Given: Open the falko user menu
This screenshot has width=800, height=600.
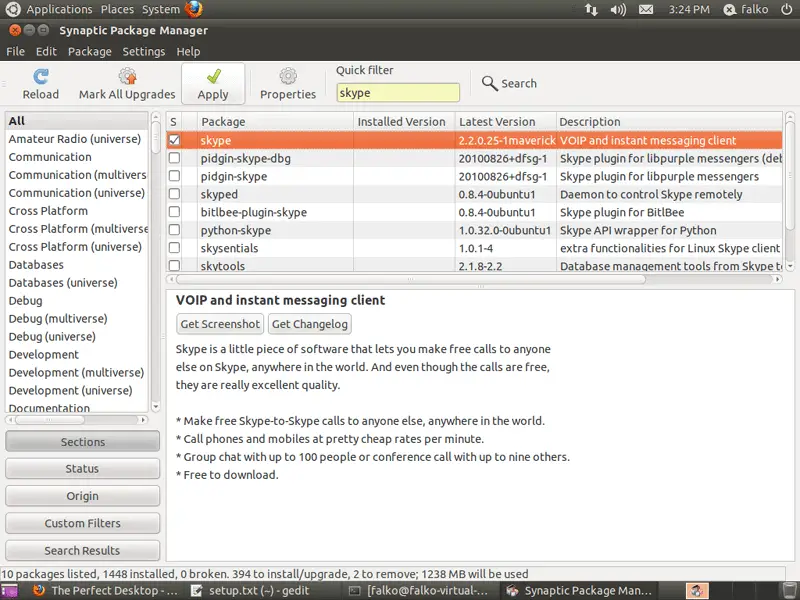Looking at the screenshot, I should pyautogui.click(x=746, y=9).
